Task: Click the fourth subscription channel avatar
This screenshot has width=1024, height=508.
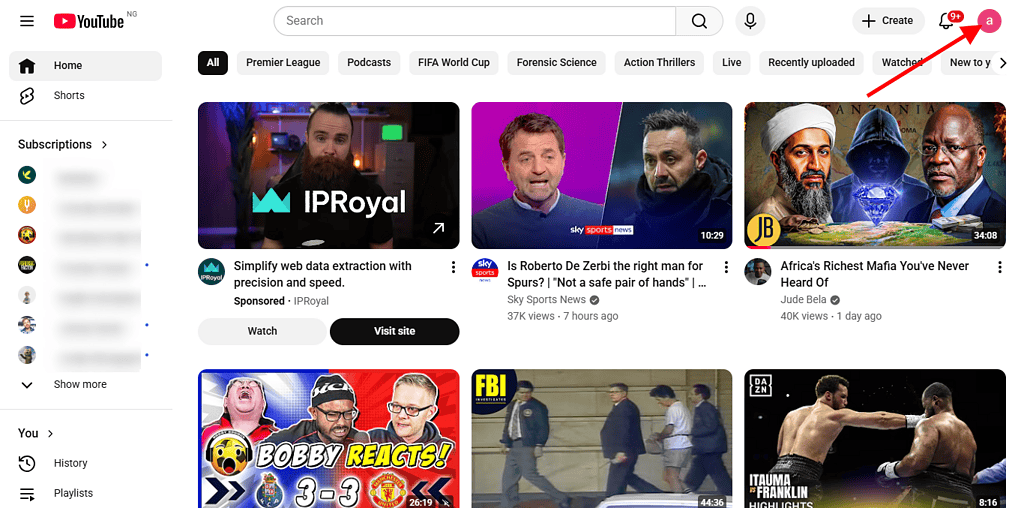Action: 27,265
